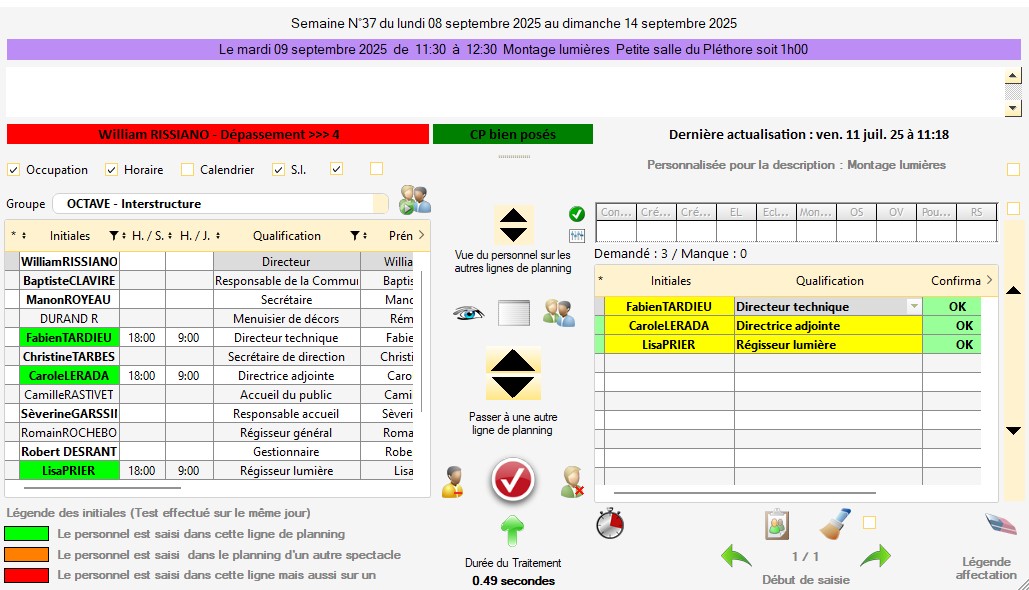Click the stopwatch timer icon
The image size is (1029, 590).
click(610, 524)
